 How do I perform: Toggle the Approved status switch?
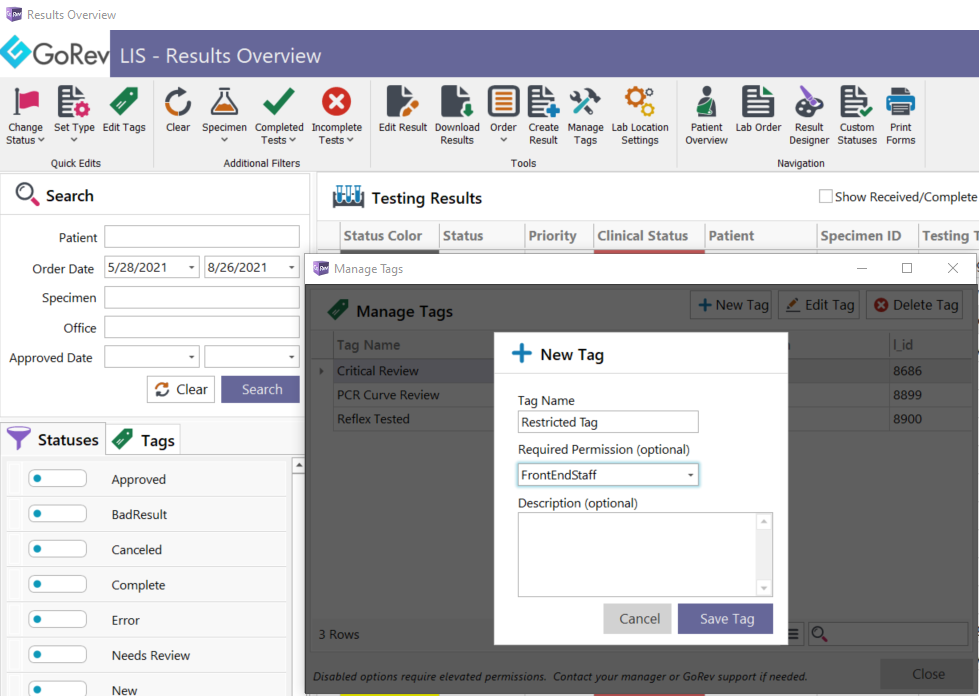point(57,479)
